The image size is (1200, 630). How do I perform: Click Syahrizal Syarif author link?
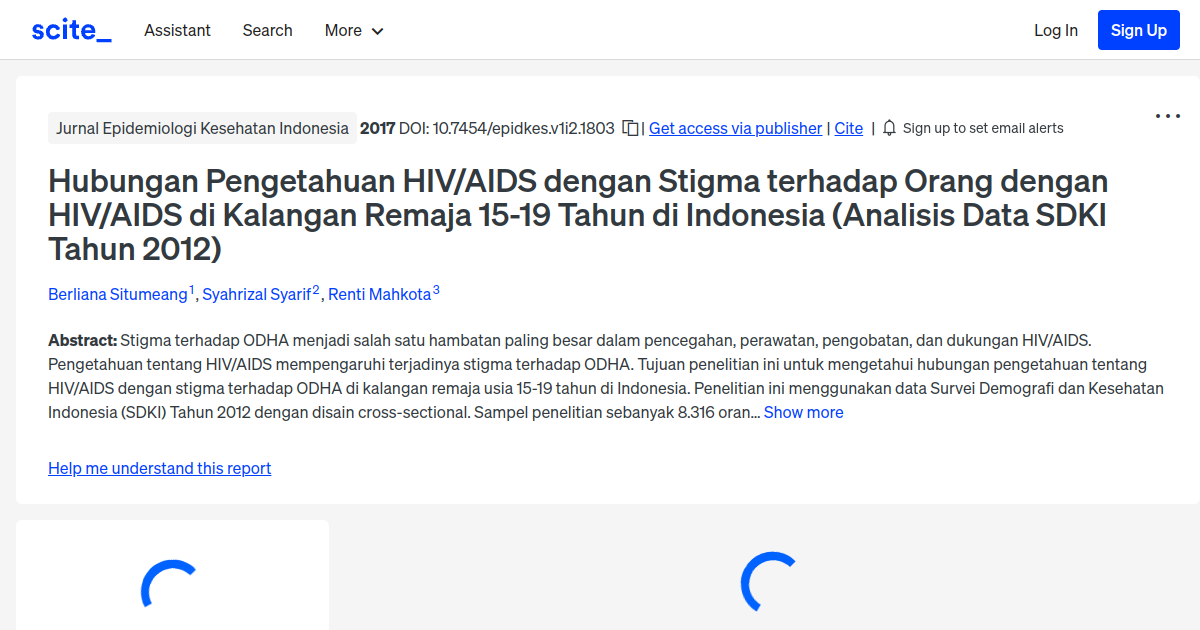258,294
